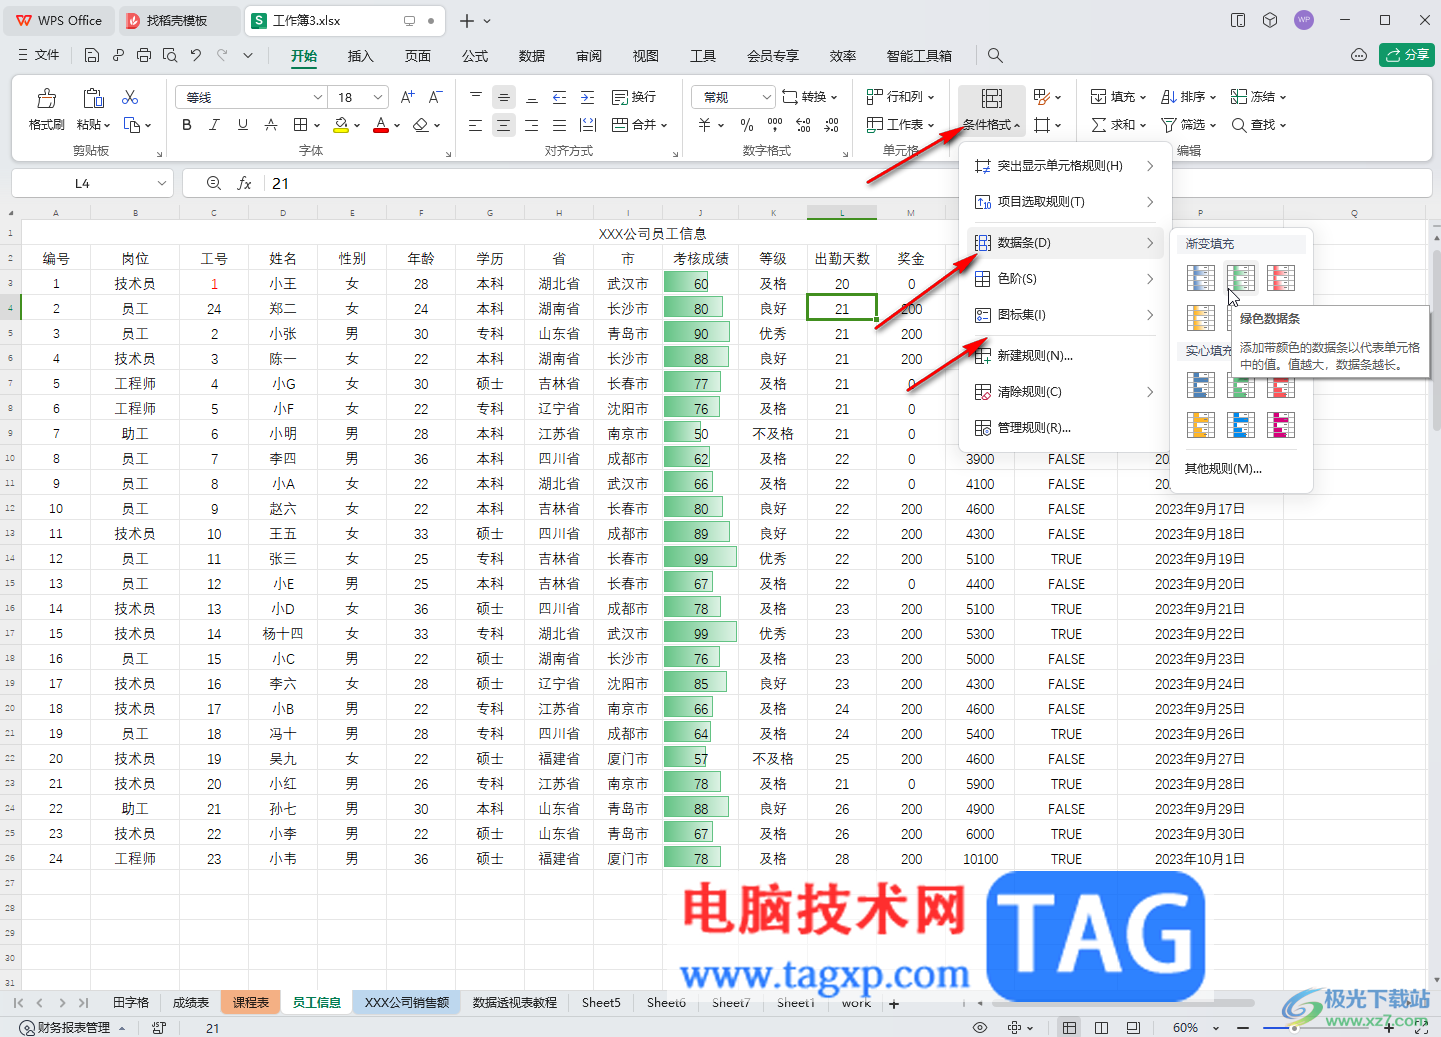Toggle middle vertical alignment
This screenshot has width=1441, height=1037.
pos(503,97)
